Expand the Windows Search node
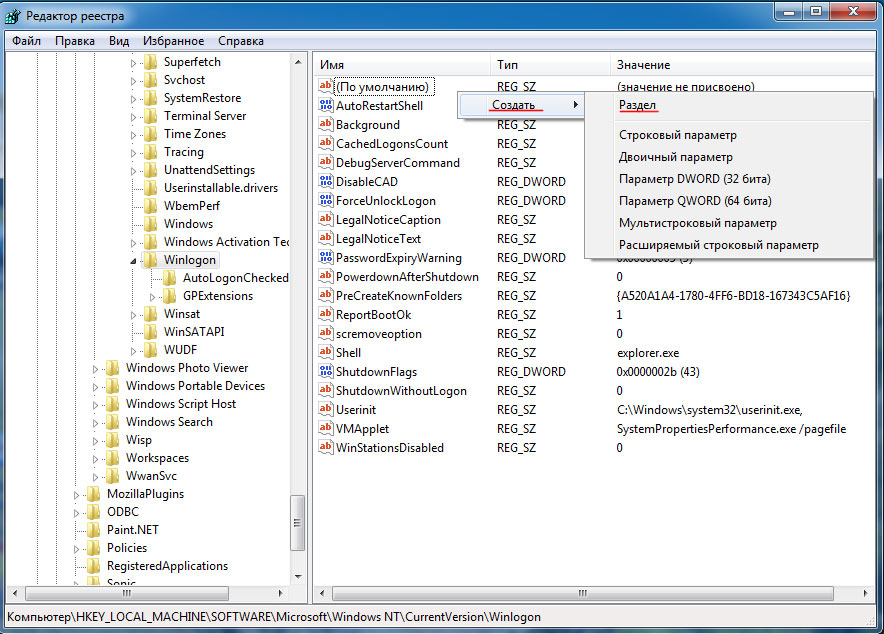Screen dimensions: 884x634 pyautogui.click(x=95, y=423)
